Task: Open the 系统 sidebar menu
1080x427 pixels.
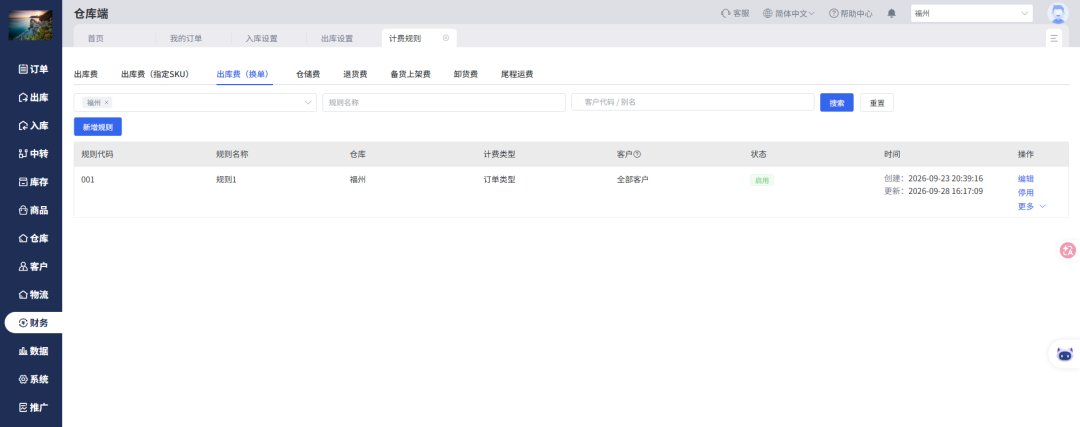Action: [33, 379]
